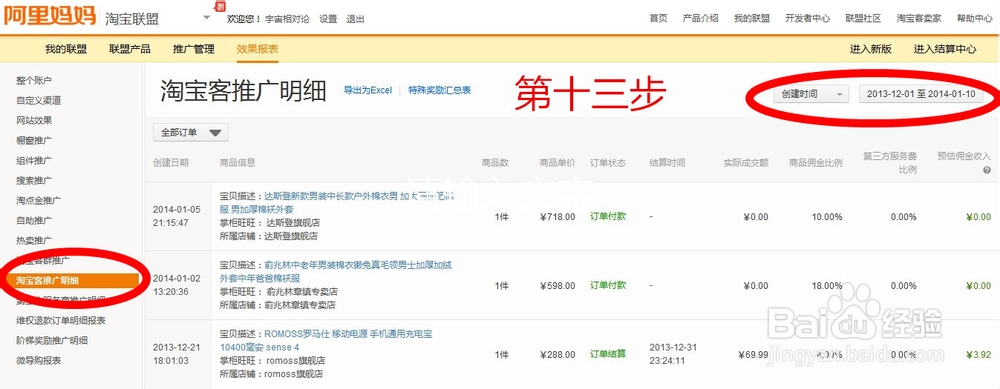Click the 订单状态 column header

[608, 163]
